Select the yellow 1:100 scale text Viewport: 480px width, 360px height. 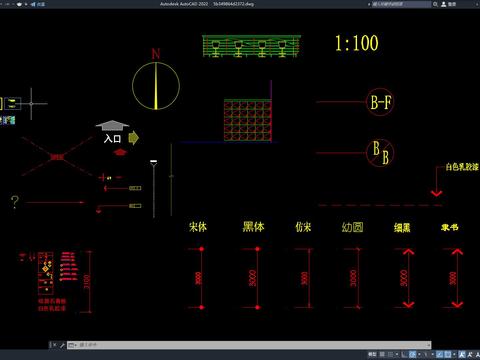click(356, 43)
